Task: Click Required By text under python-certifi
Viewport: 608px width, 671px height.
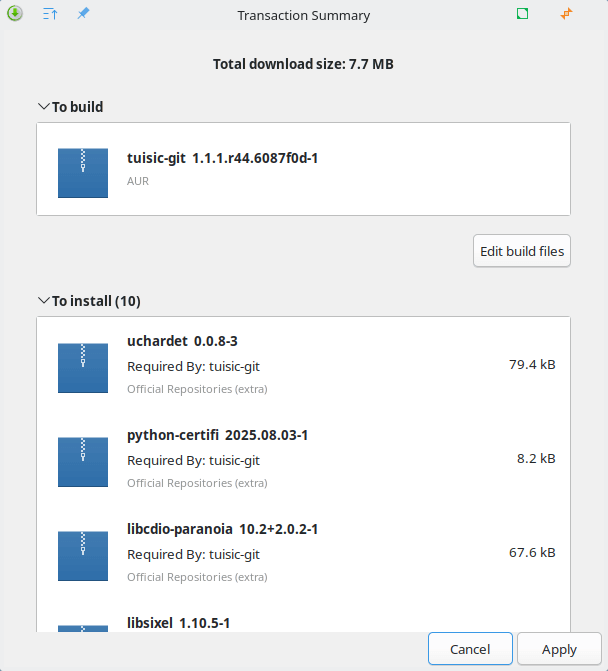Action: coord(193,461)
